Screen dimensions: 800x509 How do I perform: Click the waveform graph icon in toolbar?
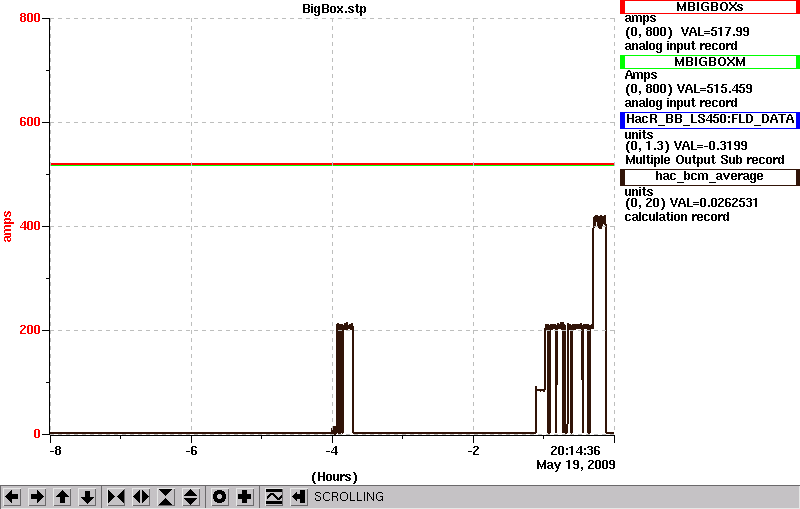[x=274, y=497]
